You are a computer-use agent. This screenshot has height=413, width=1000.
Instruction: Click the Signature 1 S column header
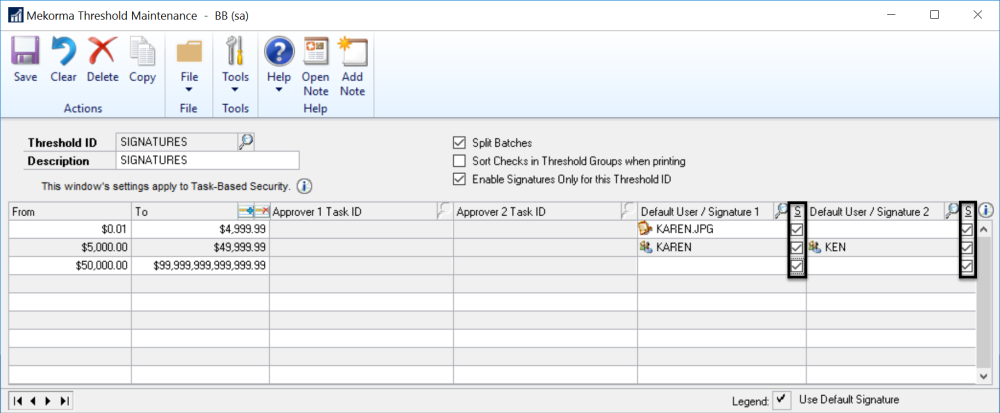pyautogui.click(x=797, y=211)
